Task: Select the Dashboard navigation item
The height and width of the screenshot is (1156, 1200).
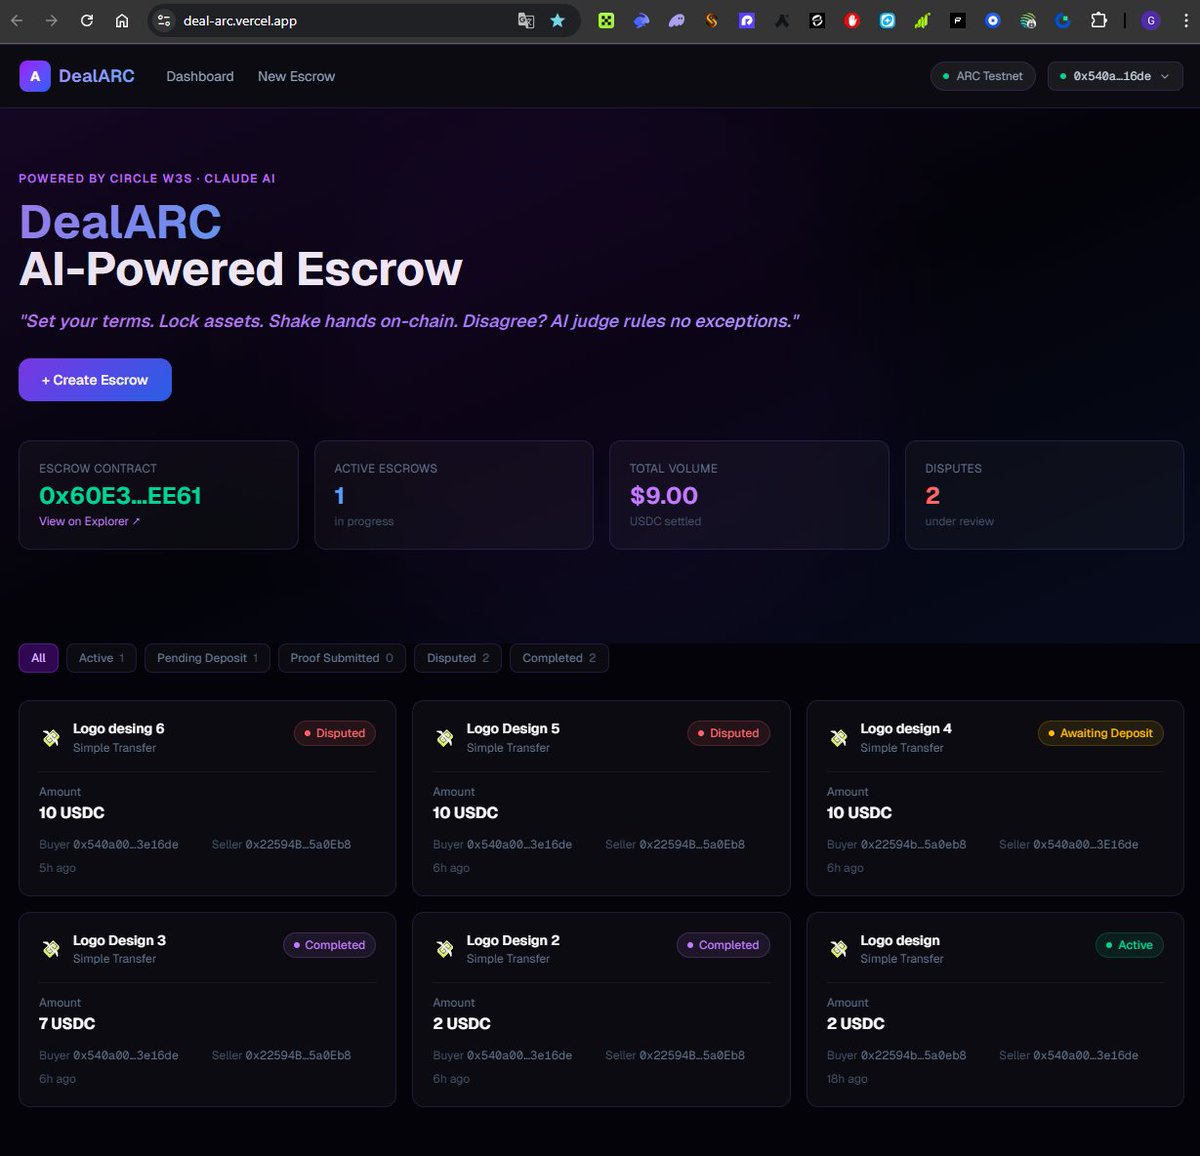Action: 199,76
